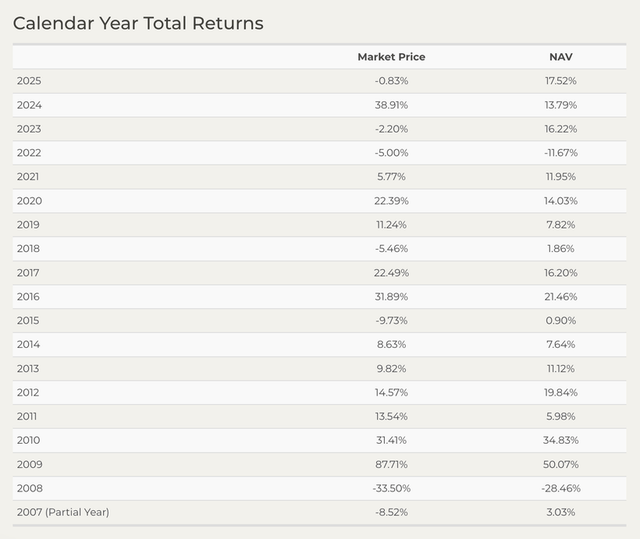This screenshot has height=539, width=640.
Task: Select the 2018 Market Price value -5.46%
Action: (x=391, y=248)
